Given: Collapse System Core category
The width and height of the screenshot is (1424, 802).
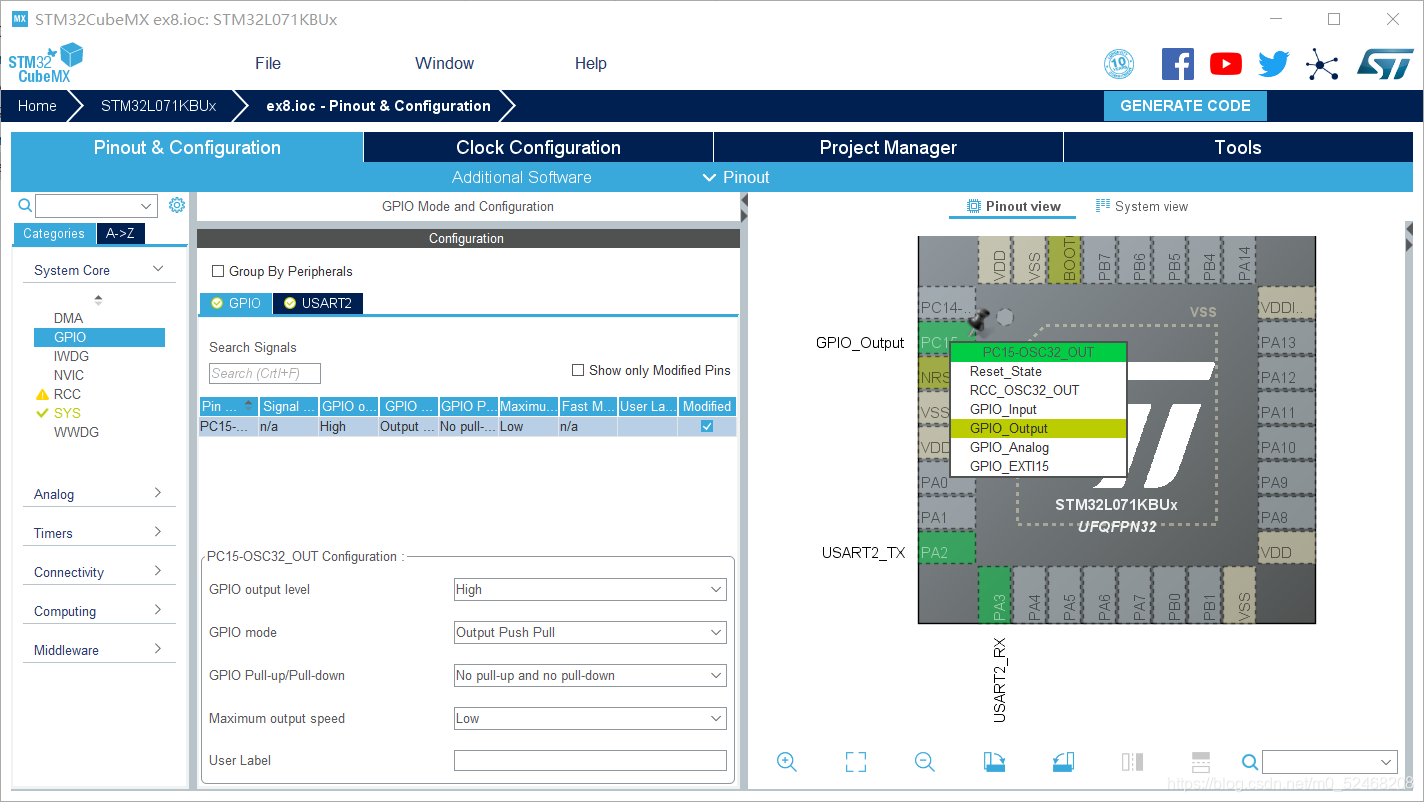Looking at the screenshot, I should [99, 270].
